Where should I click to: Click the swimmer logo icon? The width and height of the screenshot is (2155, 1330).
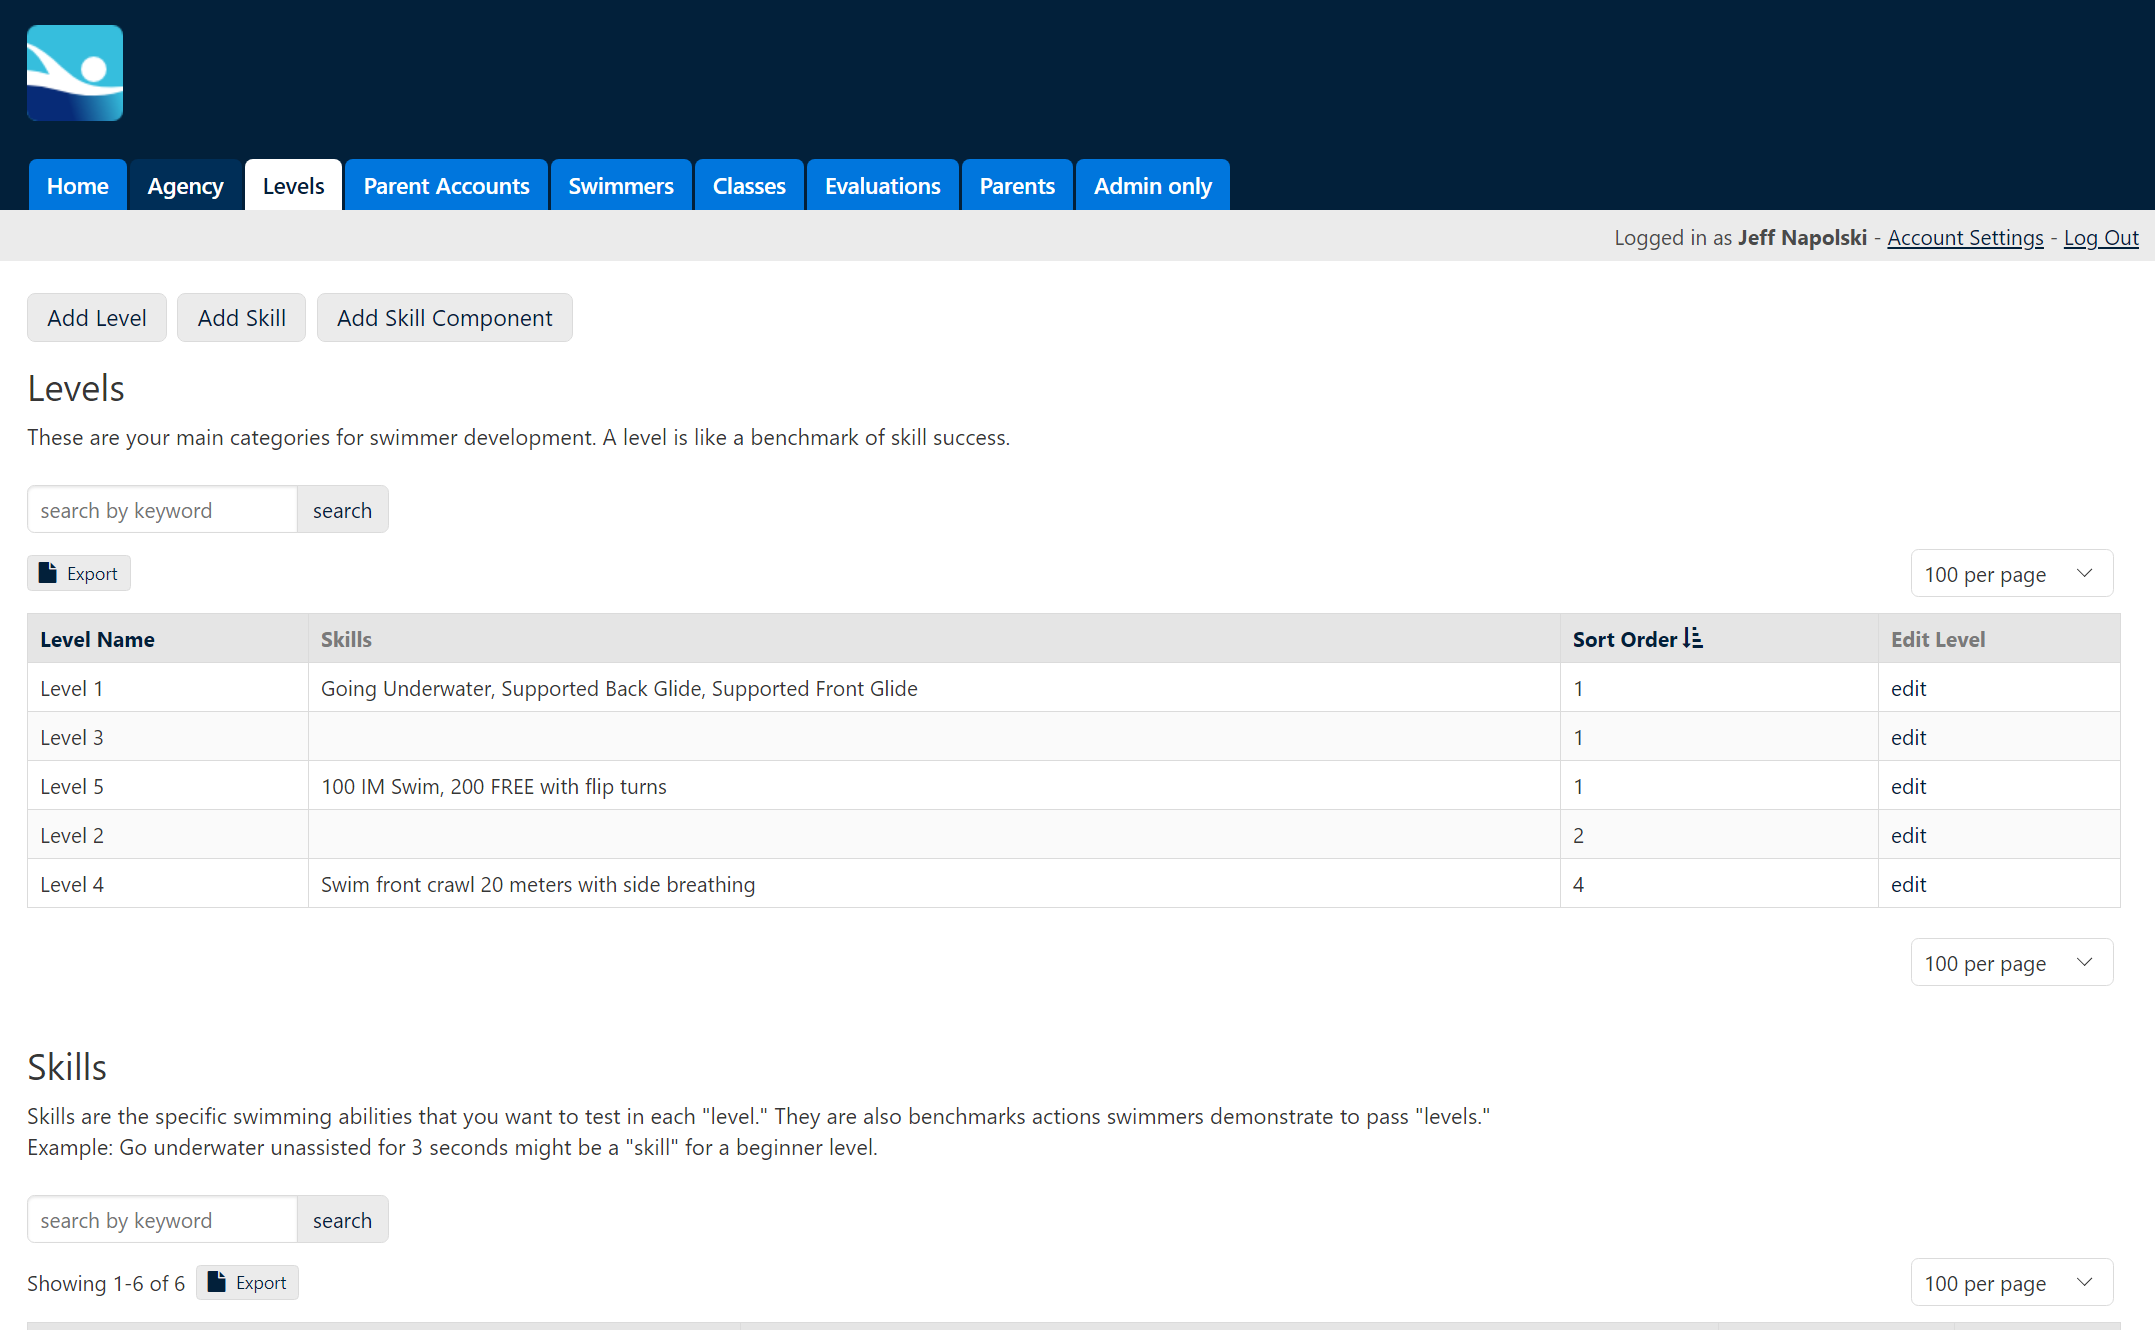click(75, 73)
